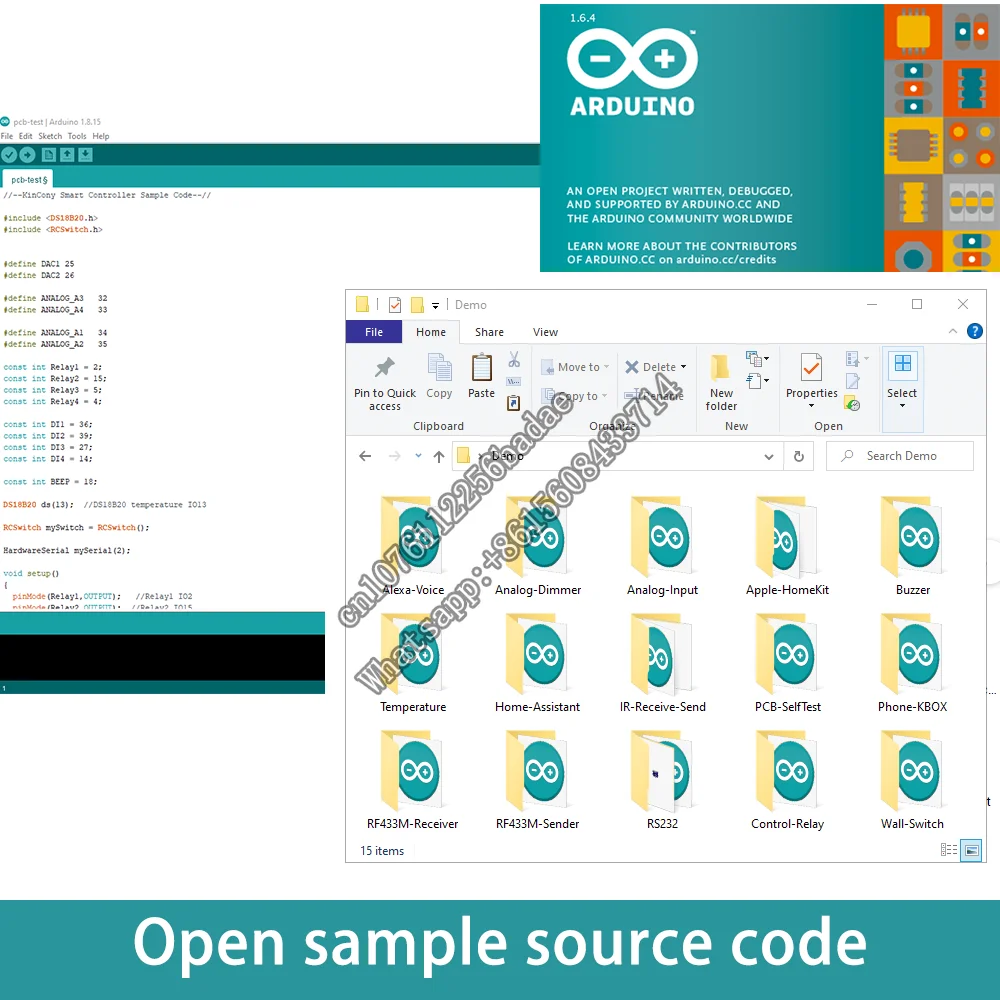1000x1000 pixels.
Task: Click the History icon in Open group
Action: [x=853, y=403]
